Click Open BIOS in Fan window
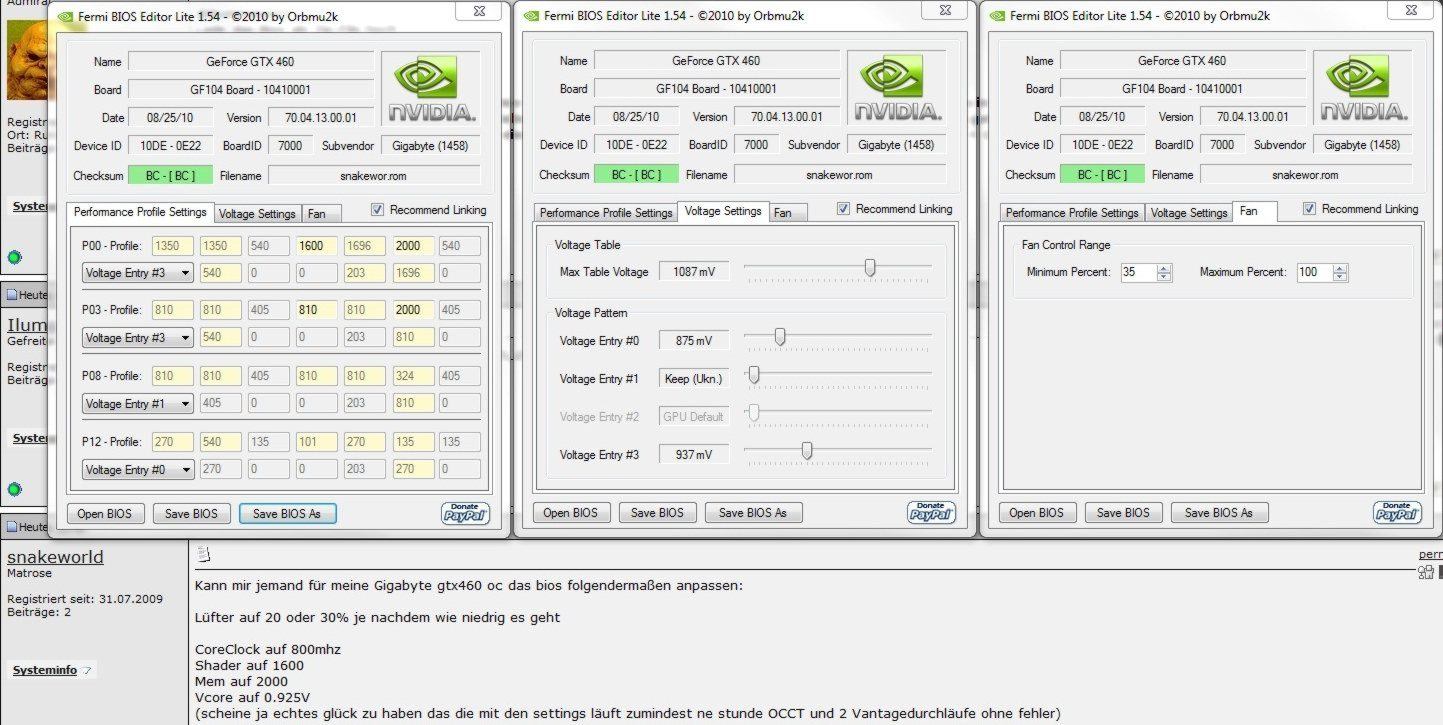The image size is (1443, 725). (1037, 513)
